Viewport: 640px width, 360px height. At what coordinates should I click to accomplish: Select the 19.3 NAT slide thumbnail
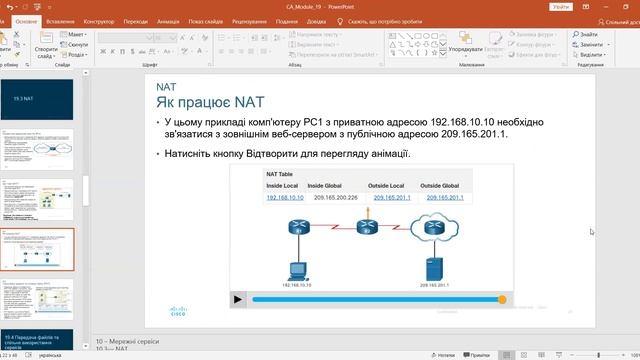(x=37, y=100)
